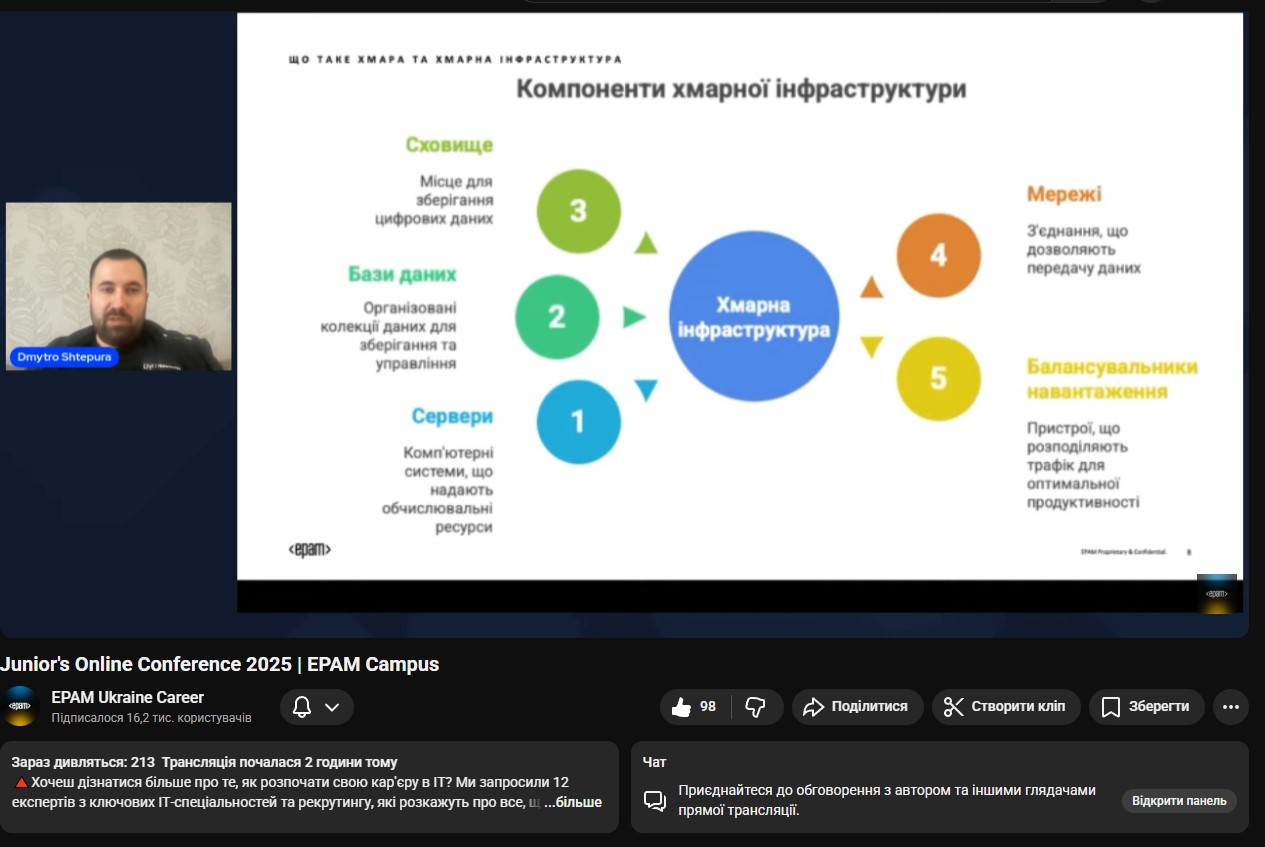Click the Поділитися share arrow button
Screen dimensions: 1265x847
pyautogui.click(x=856, y=707)
